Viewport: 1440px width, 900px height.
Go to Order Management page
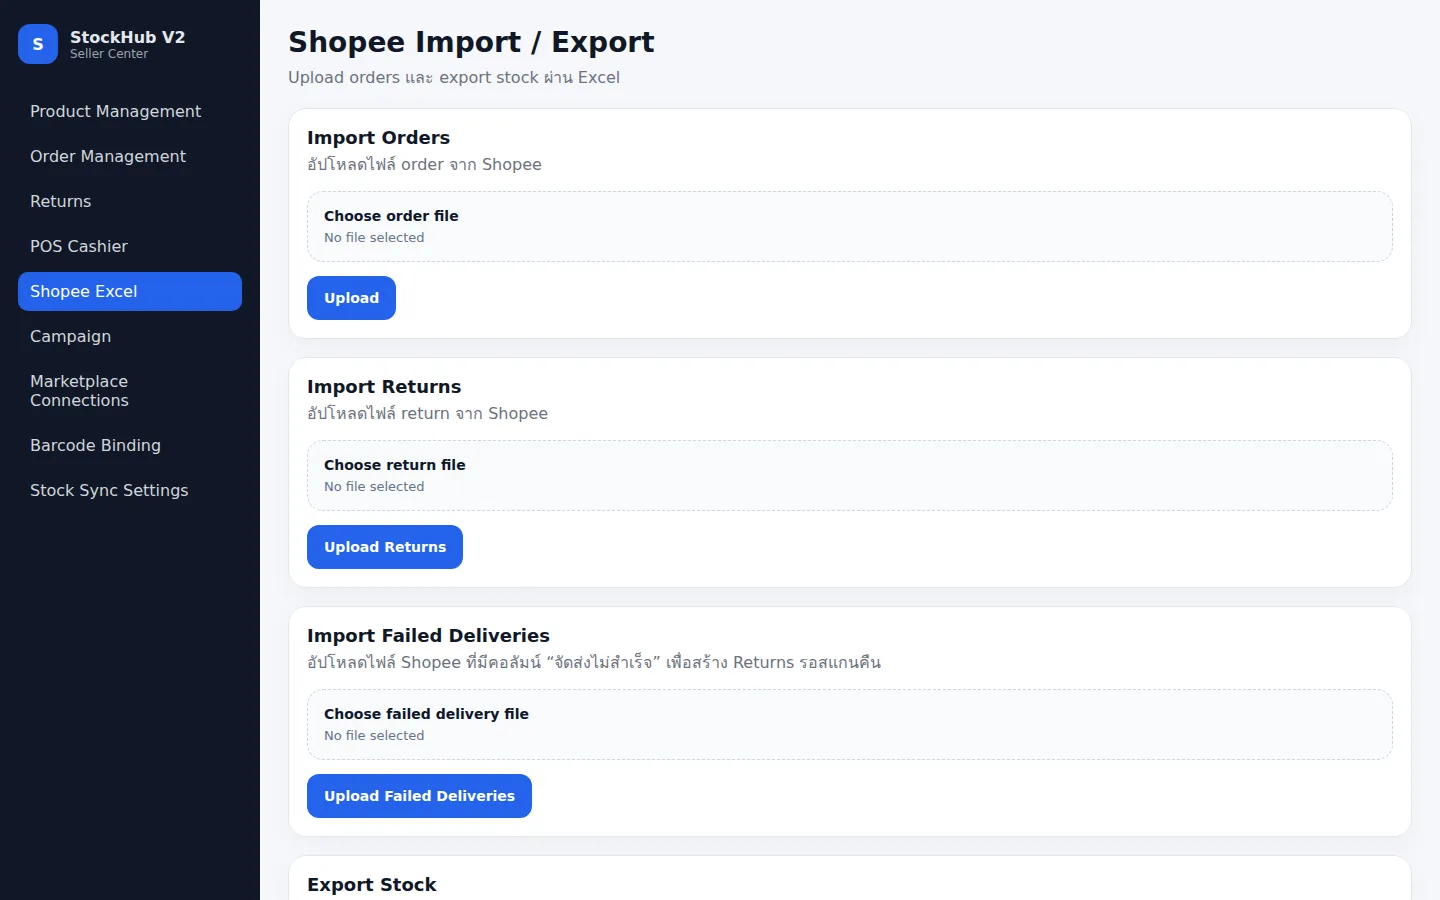pyautogui.click(x=130, y=156)
